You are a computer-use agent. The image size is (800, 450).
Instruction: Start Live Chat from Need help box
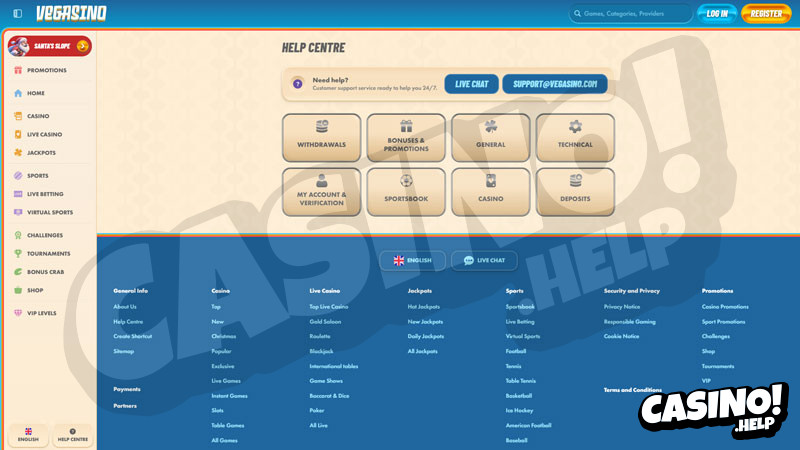[471, 84]
